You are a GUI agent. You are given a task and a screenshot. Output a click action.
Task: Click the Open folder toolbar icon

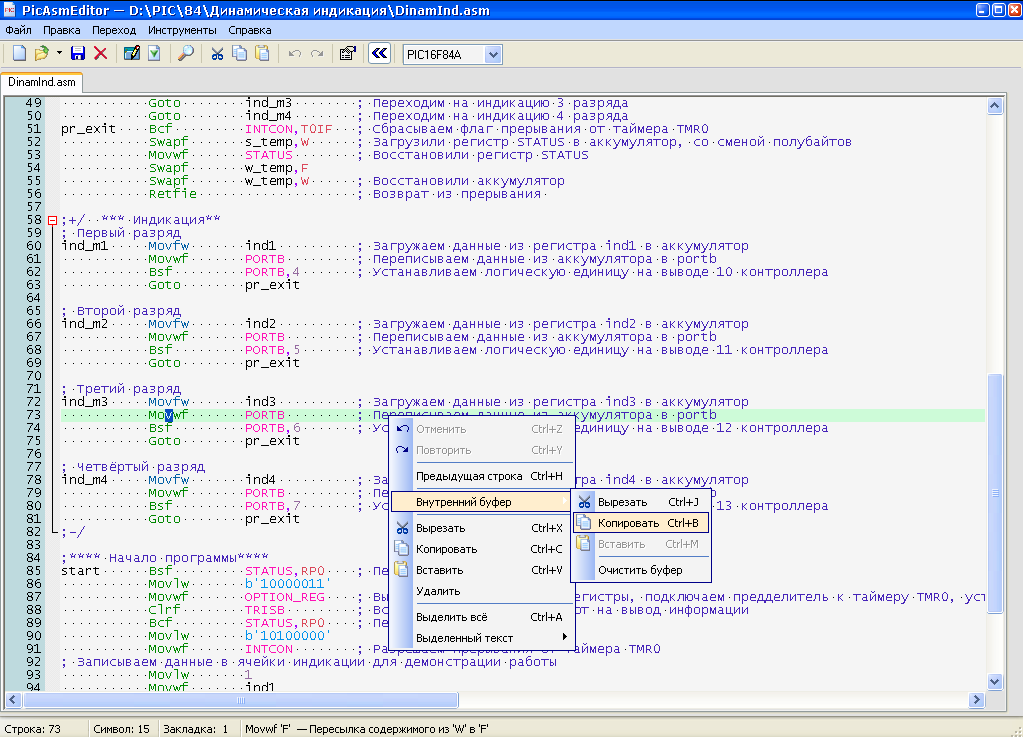point(42,53)
